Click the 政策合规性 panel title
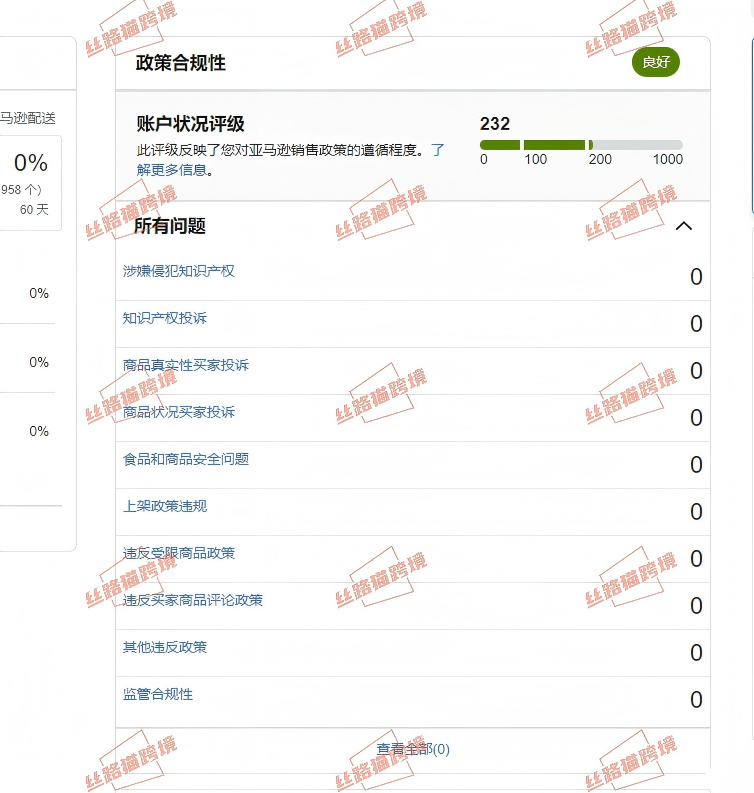 pyautogui.click(x=181, y=63)
